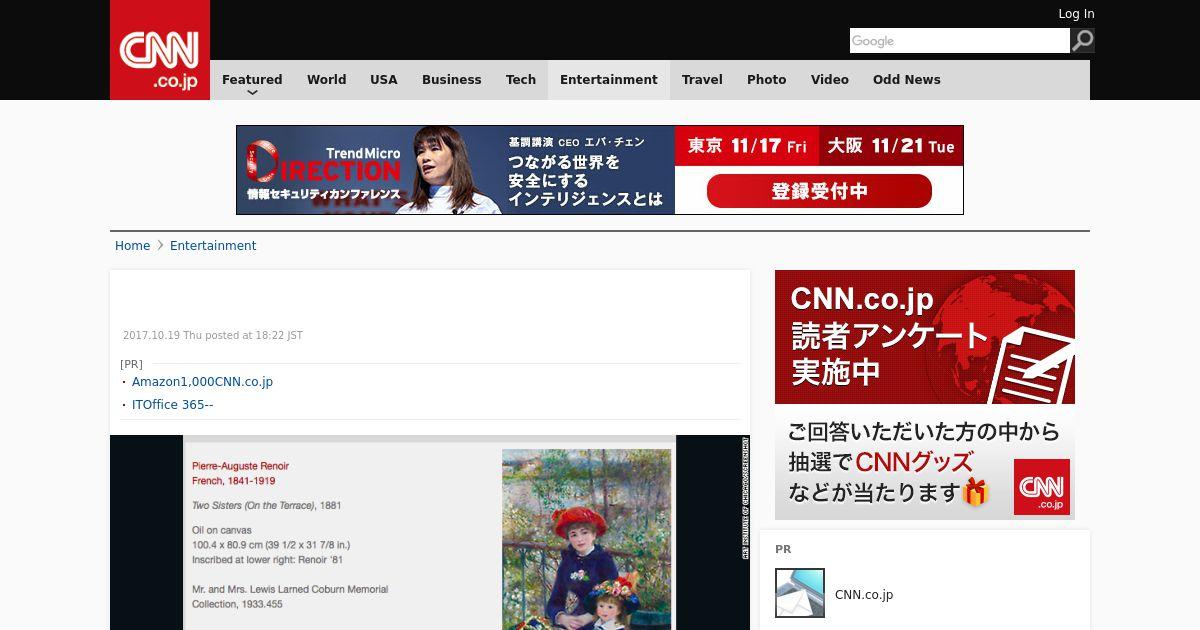Select the Entertainment nav tab
The width and height of the screenshot is (1200, 630).
click(609, 80)
